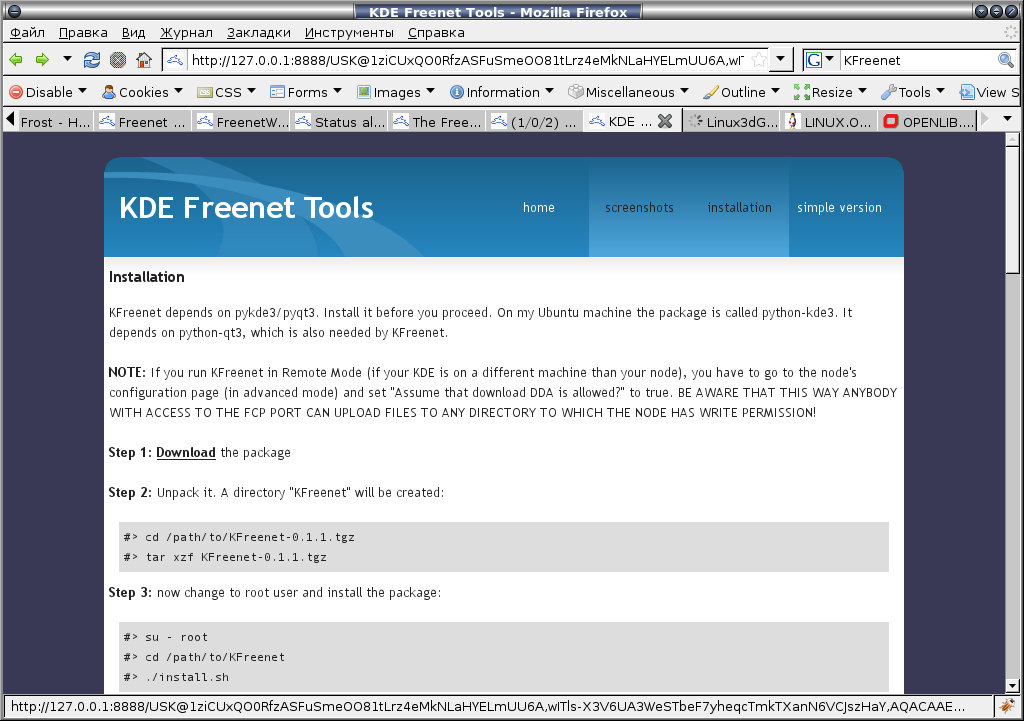Screen dimensions: 1024x721
Task: Open the Resize toolbar menu
Action: tap(830, 92)
